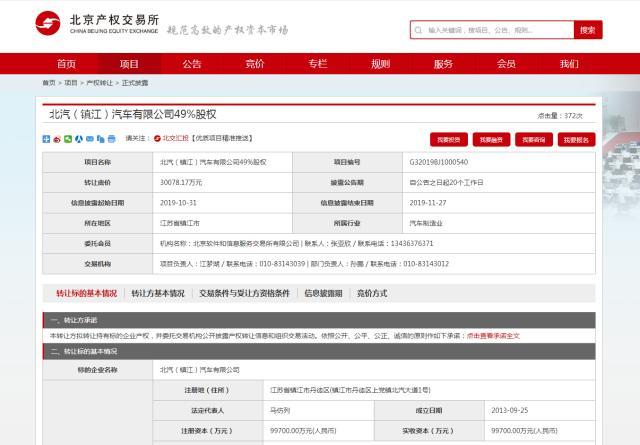Click the printer icon in share row
The width and height of the screenshot is (640, 445).
point(111,138)
